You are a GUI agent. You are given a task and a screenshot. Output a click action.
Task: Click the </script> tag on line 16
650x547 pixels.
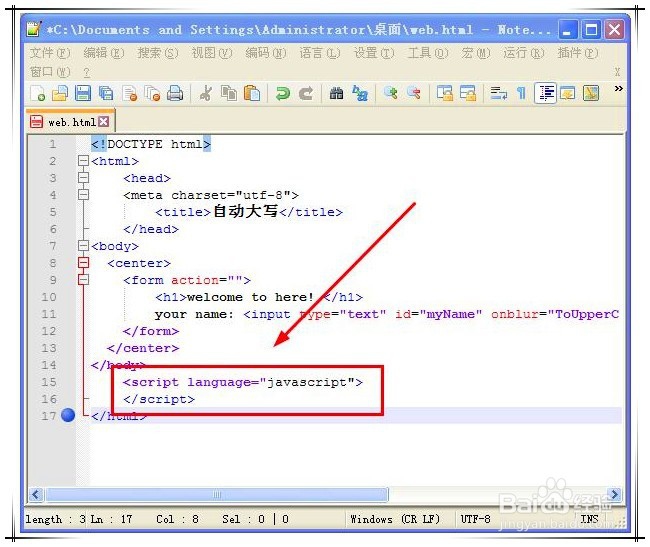click(159, 399)
